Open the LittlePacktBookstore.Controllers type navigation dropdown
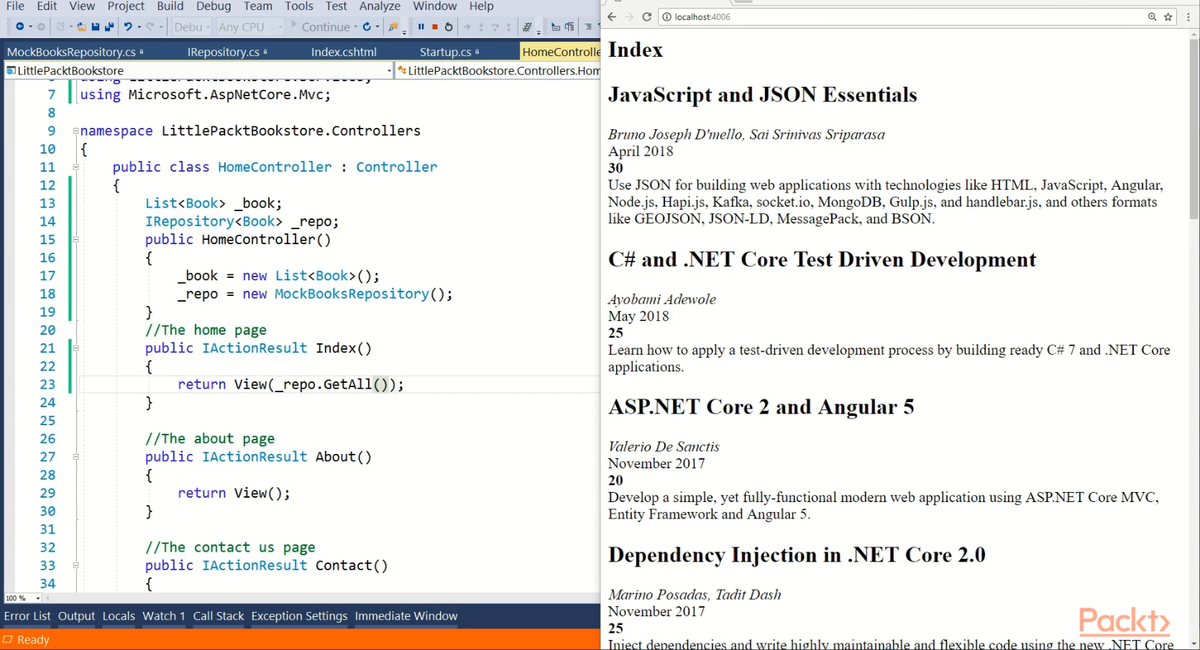The height and width of the screenshot is (650, 1200). click(x=498, y=71)
